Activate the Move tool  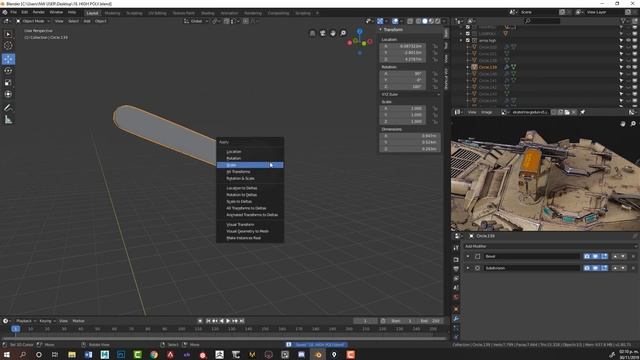8,59
